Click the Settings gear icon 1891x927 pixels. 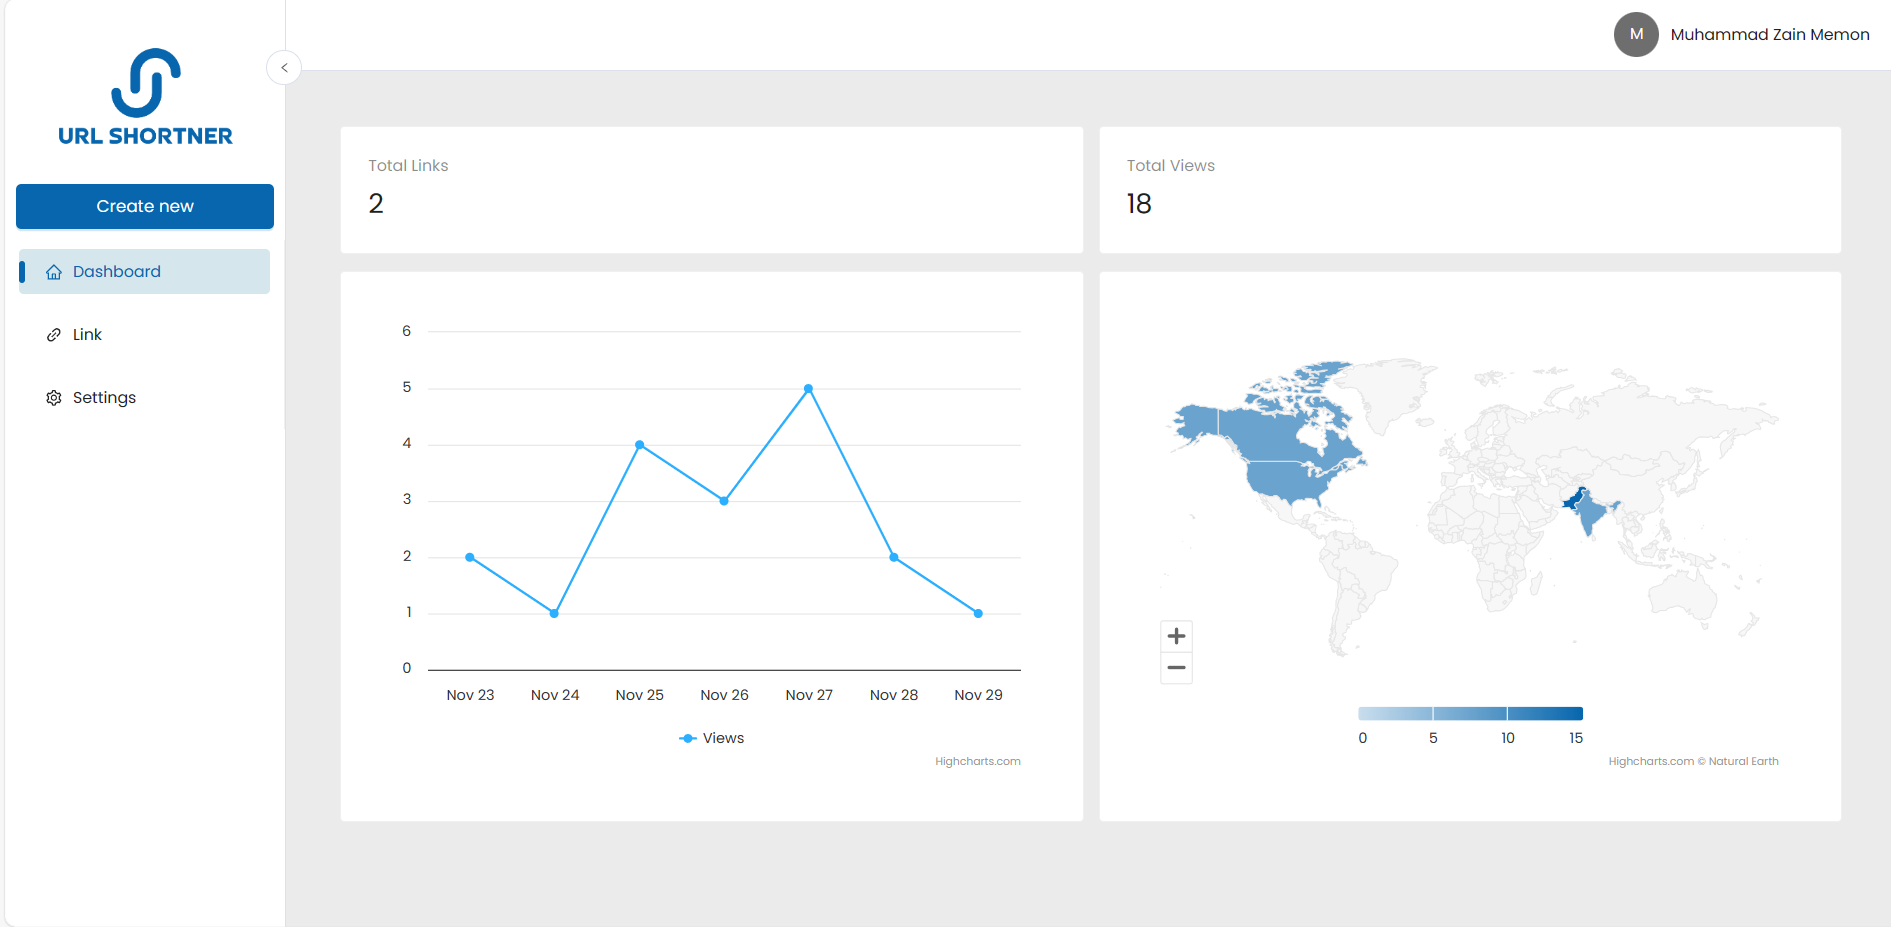coord(54,398)
